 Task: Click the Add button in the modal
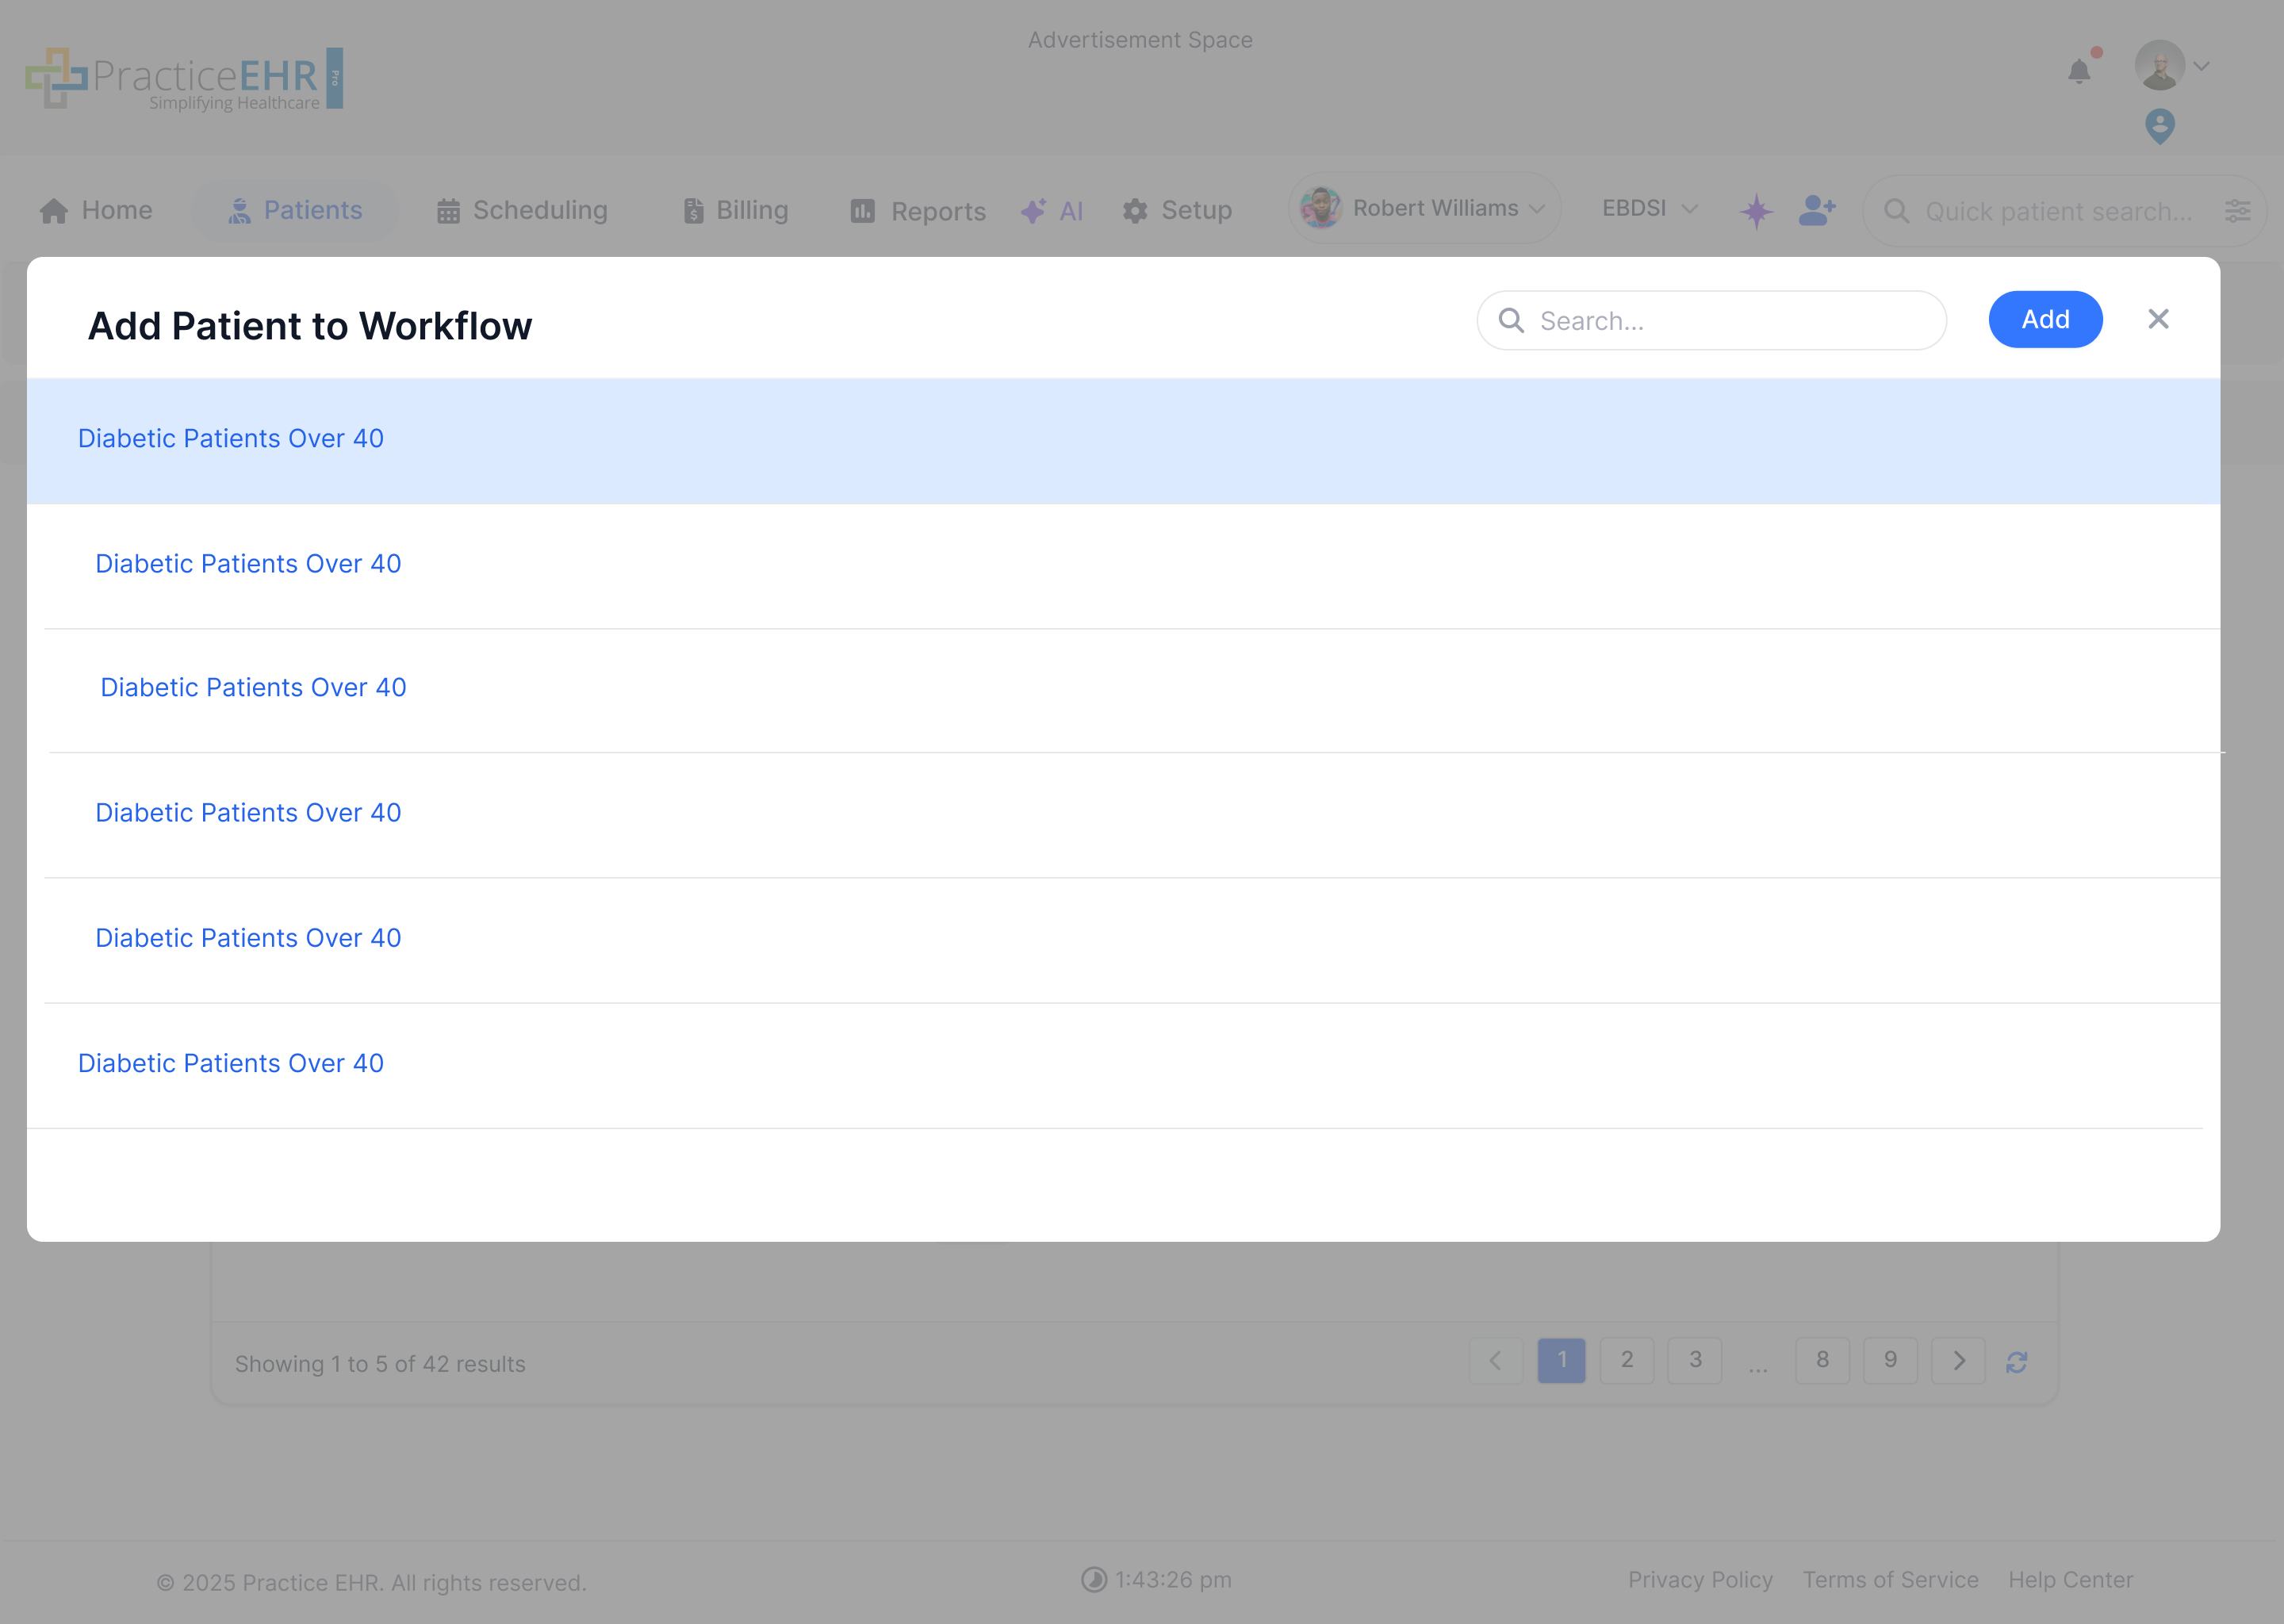(x=2045, y=319)
